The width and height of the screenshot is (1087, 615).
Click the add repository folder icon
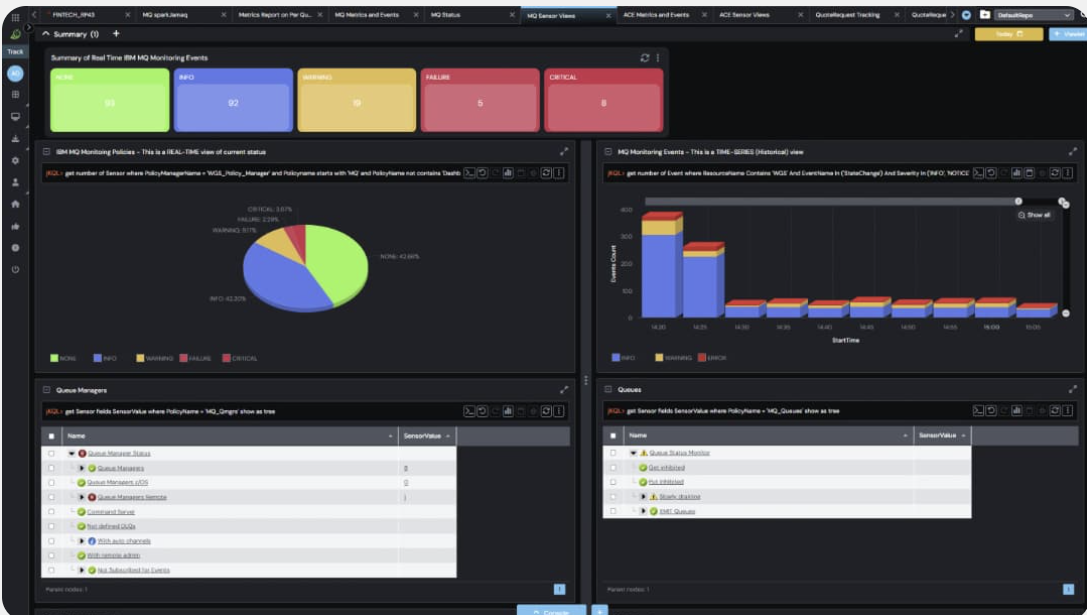click(x=984, y=15)
